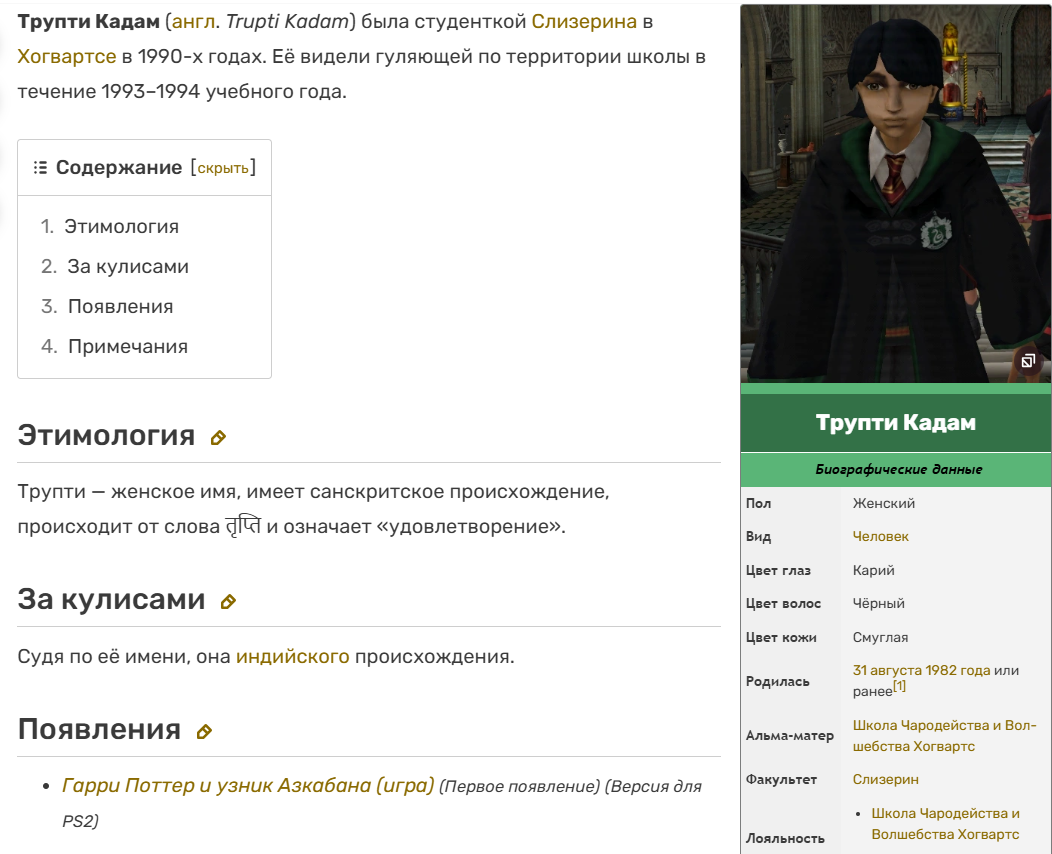Edit the Этимология section pencil icon
1052x854 pixels.
tap(218, 438)
